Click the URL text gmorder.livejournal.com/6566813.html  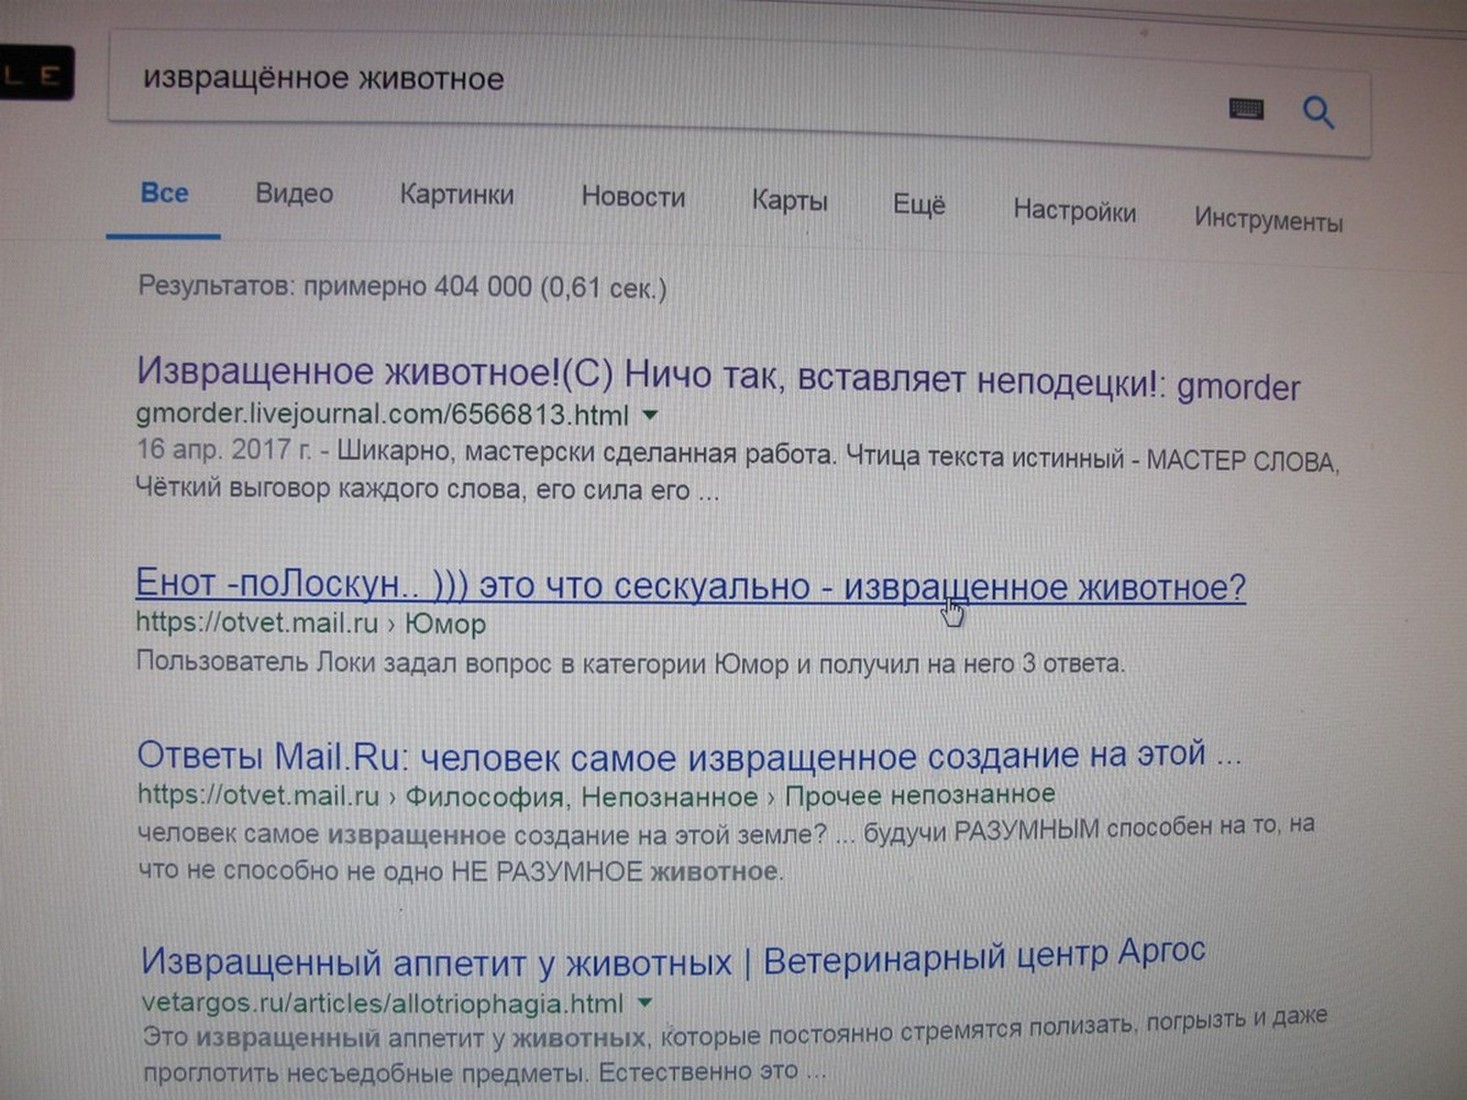tap(383, 414)
